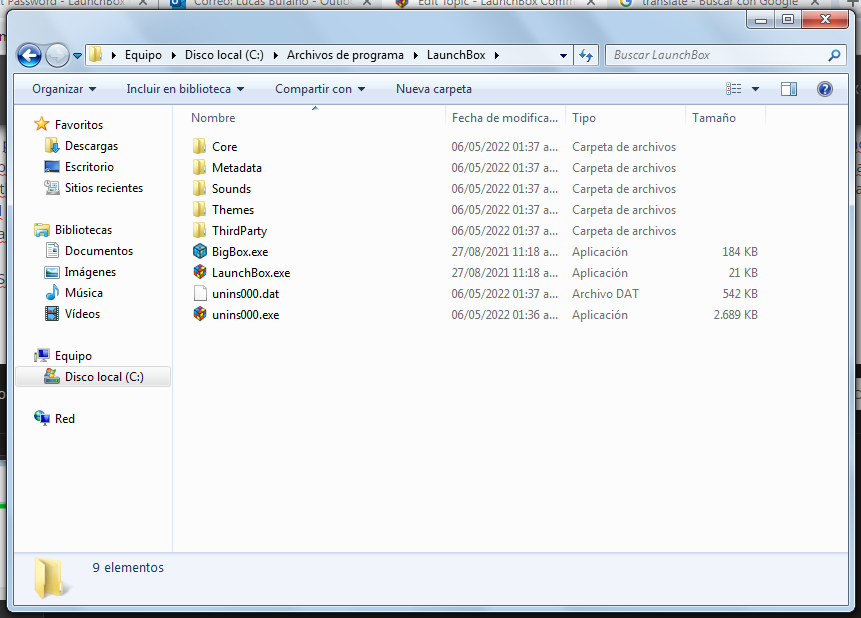Screen dimensions: 861x618
Task: Open the recent pages dropdown arrow
Action: tap(77, 55)
